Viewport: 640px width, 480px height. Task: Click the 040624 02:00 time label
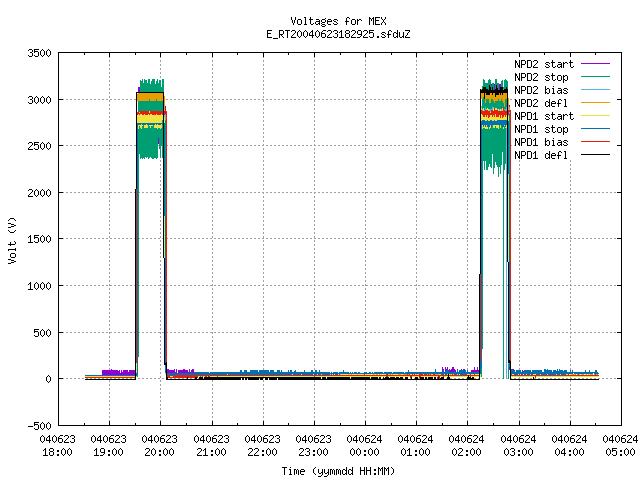point(467,446)
